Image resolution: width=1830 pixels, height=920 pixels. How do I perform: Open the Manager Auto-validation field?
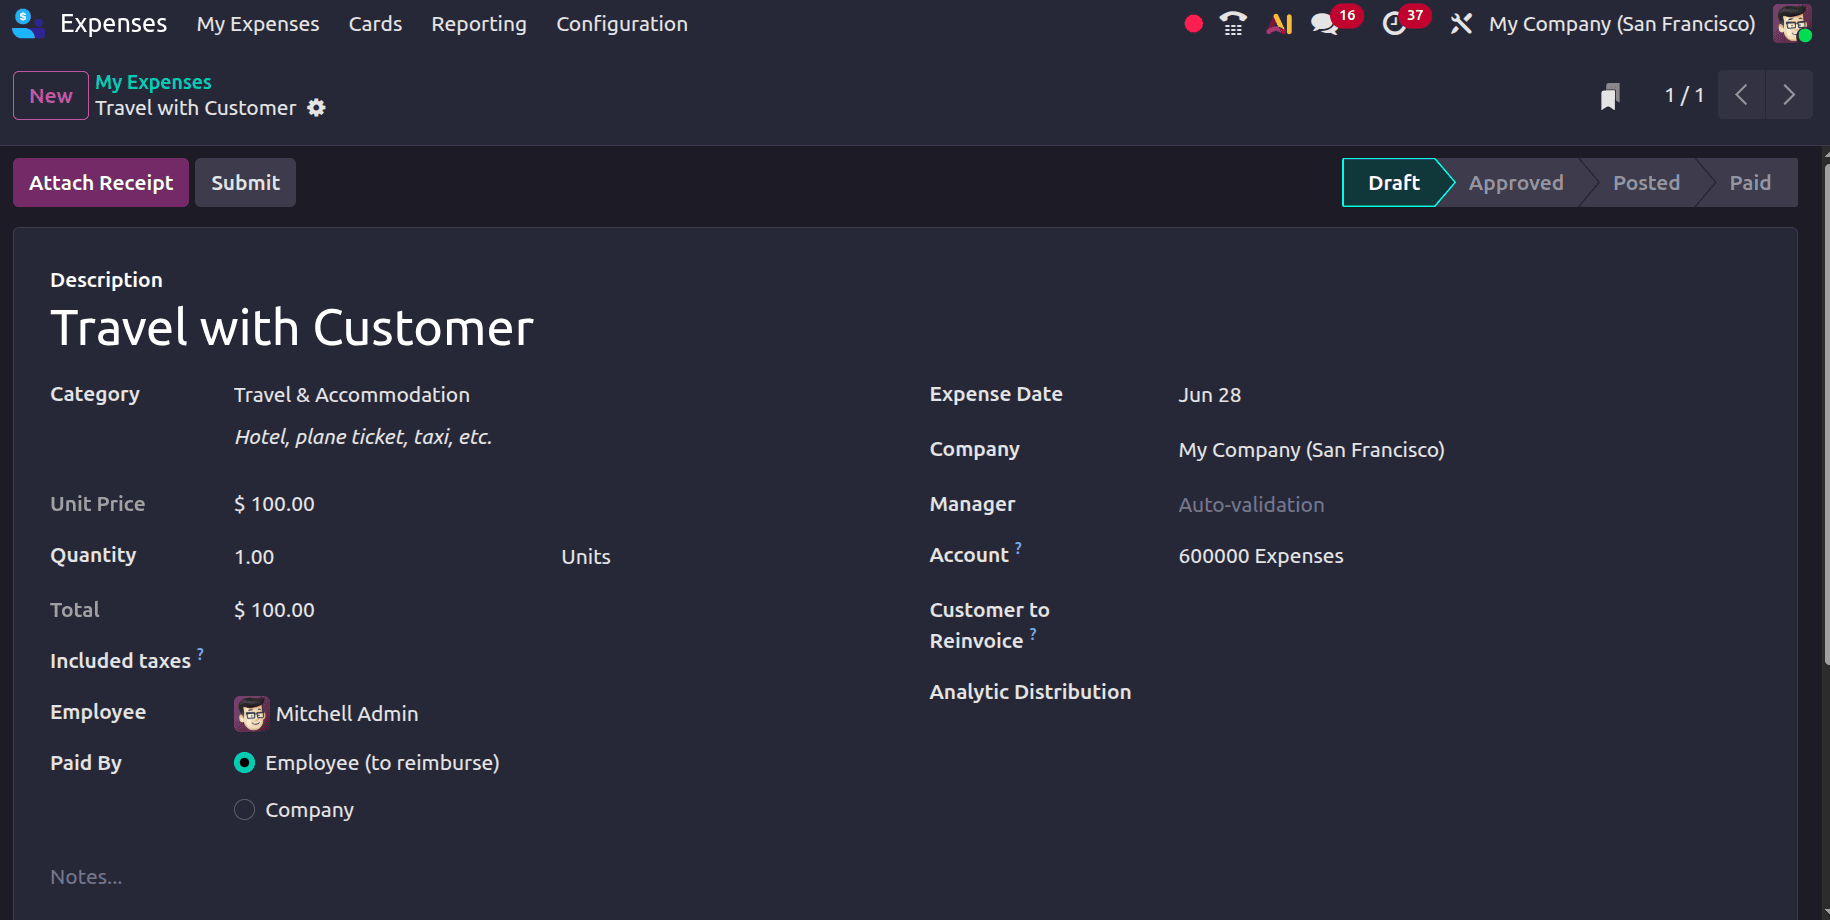(x=1469, y=505)
